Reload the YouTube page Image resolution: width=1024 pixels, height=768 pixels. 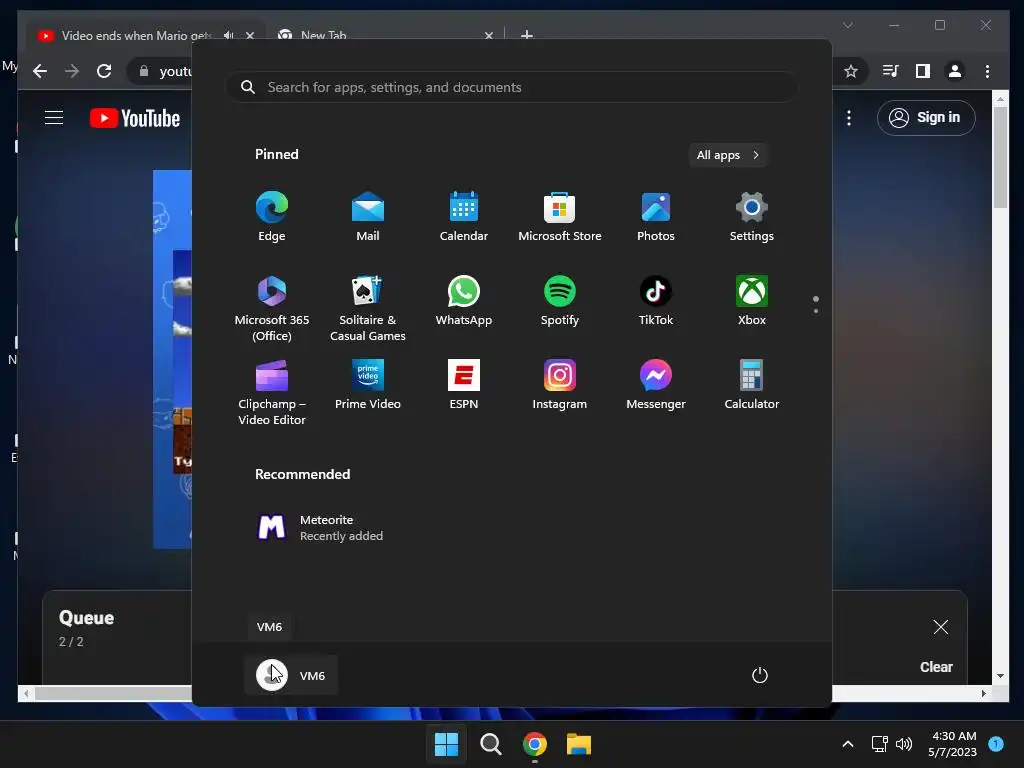pos(104,71)
